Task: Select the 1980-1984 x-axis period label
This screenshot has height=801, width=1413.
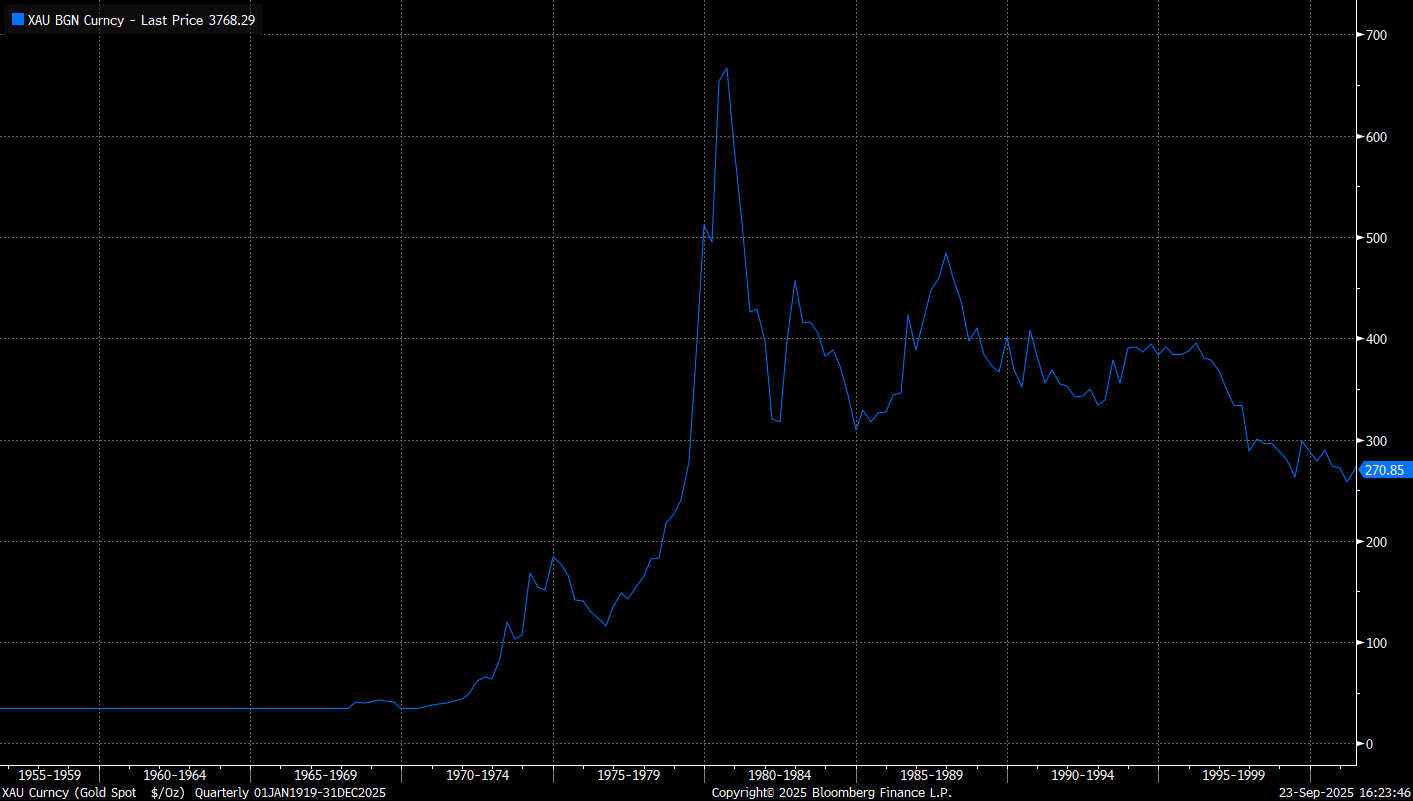Action: [780, 775]
